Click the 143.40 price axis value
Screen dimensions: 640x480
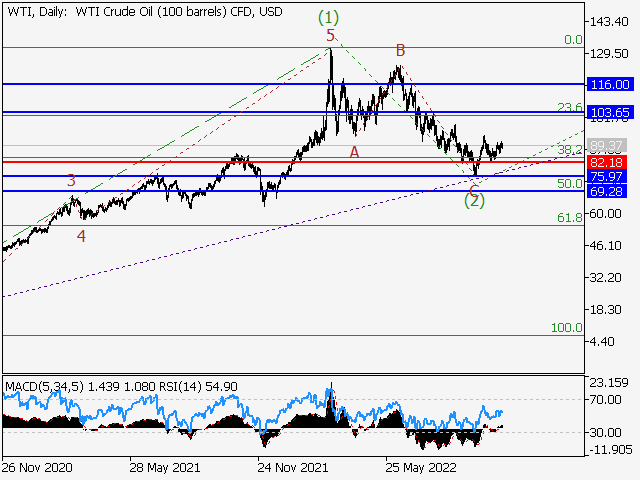pos(609,22)
